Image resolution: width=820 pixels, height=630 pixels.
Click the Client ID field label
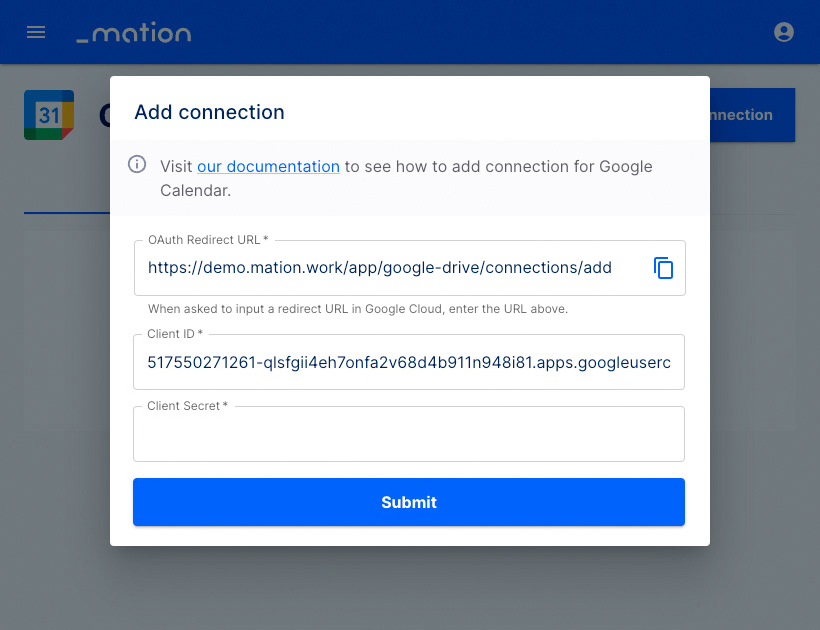[175, 334]
